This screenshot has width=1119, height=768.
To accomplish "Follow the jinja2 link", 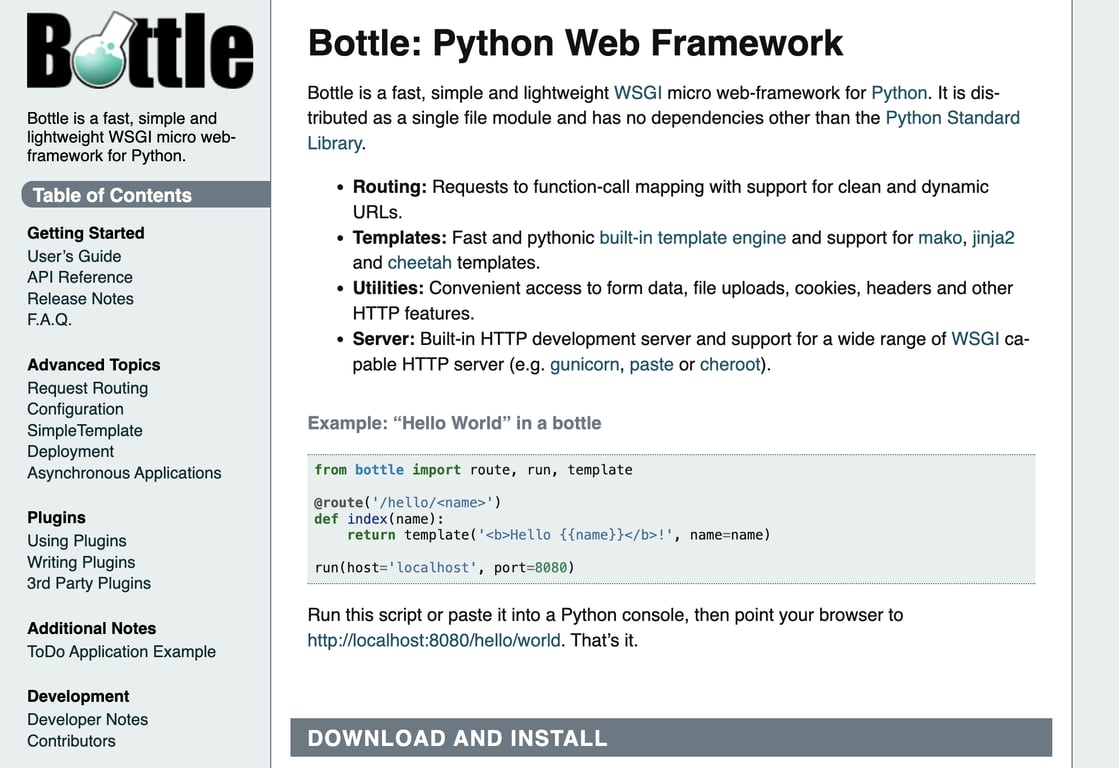I will pyautogui.click(x=993, y=238).
